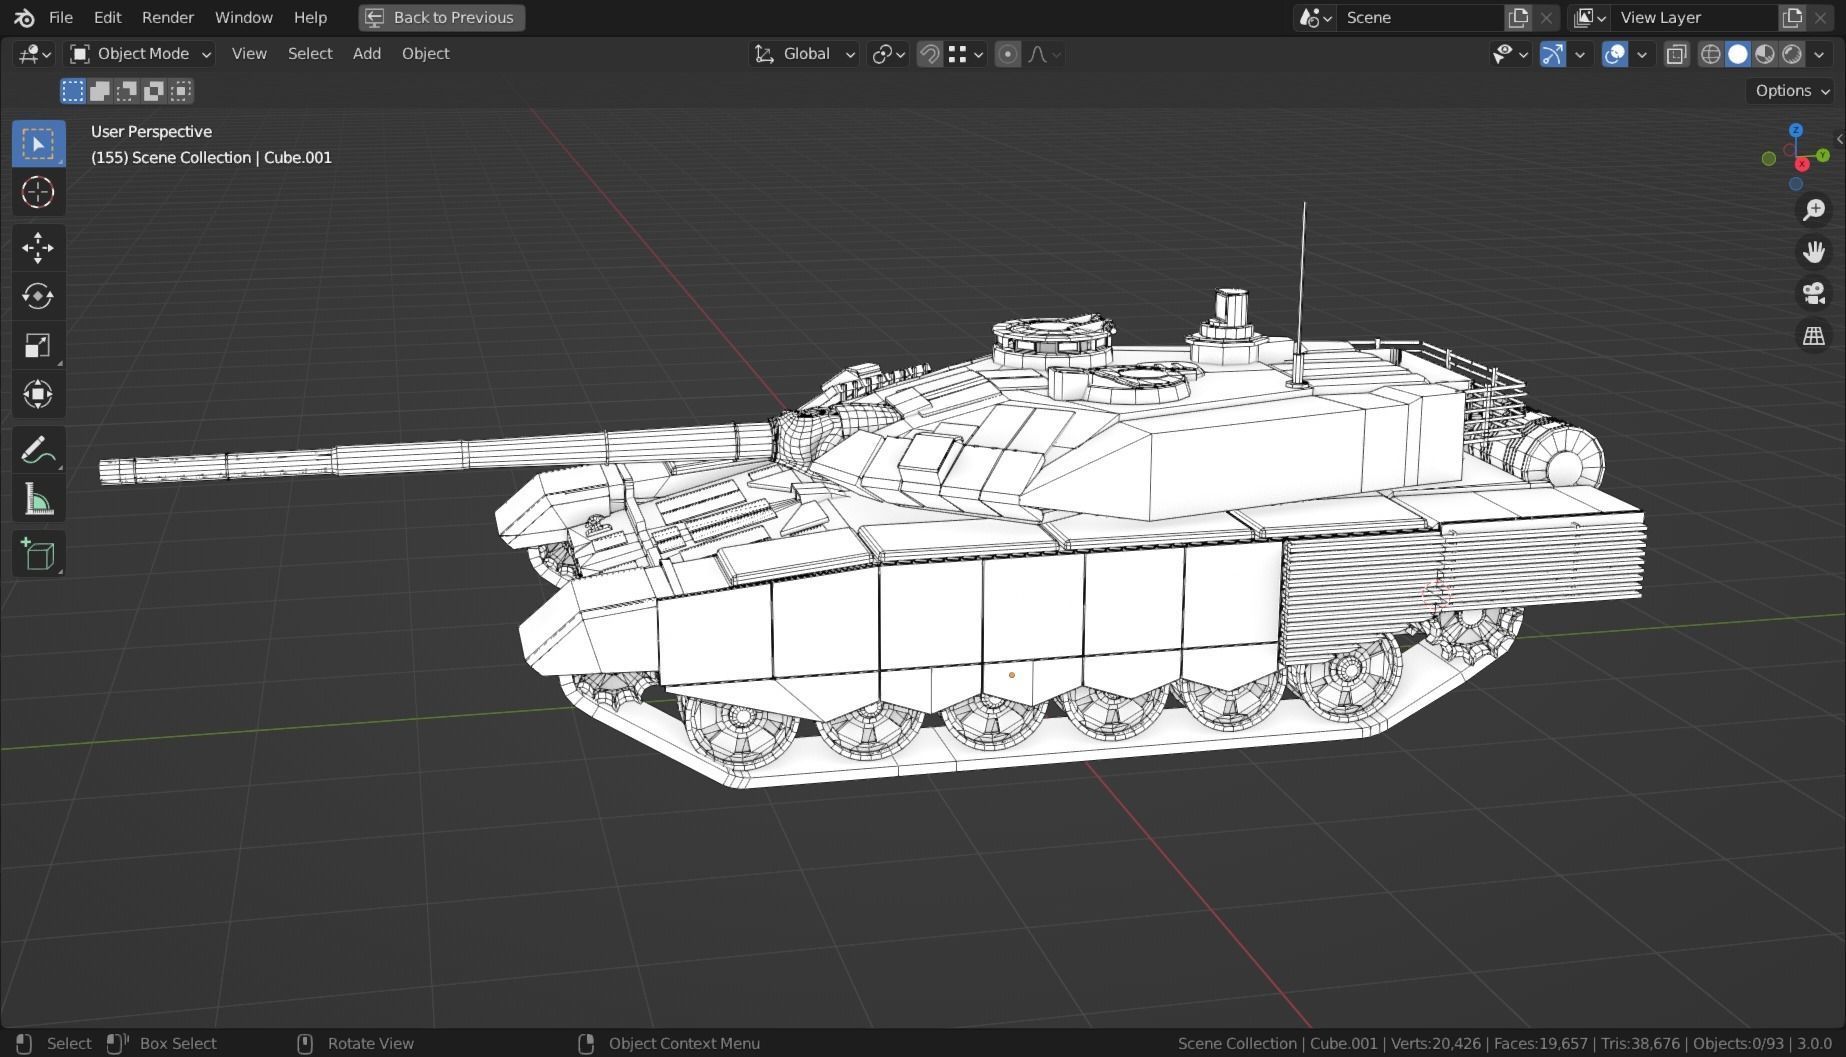Switch to Material Preview shading
The image size is (1846, 1057).
pyautogui.click(x=1765, y=54)
